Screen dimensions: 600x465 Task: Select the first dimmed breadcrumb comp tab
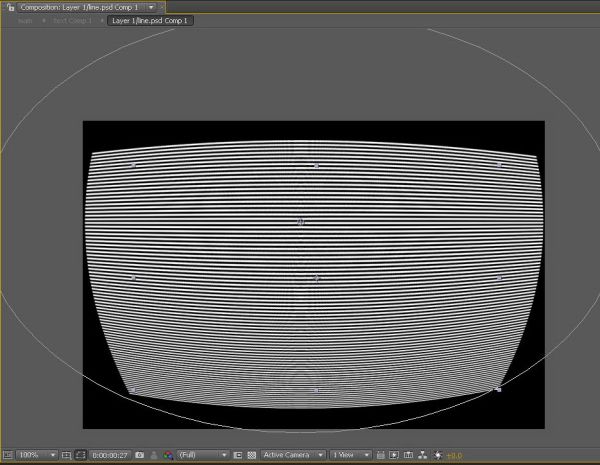pos(25,21)
